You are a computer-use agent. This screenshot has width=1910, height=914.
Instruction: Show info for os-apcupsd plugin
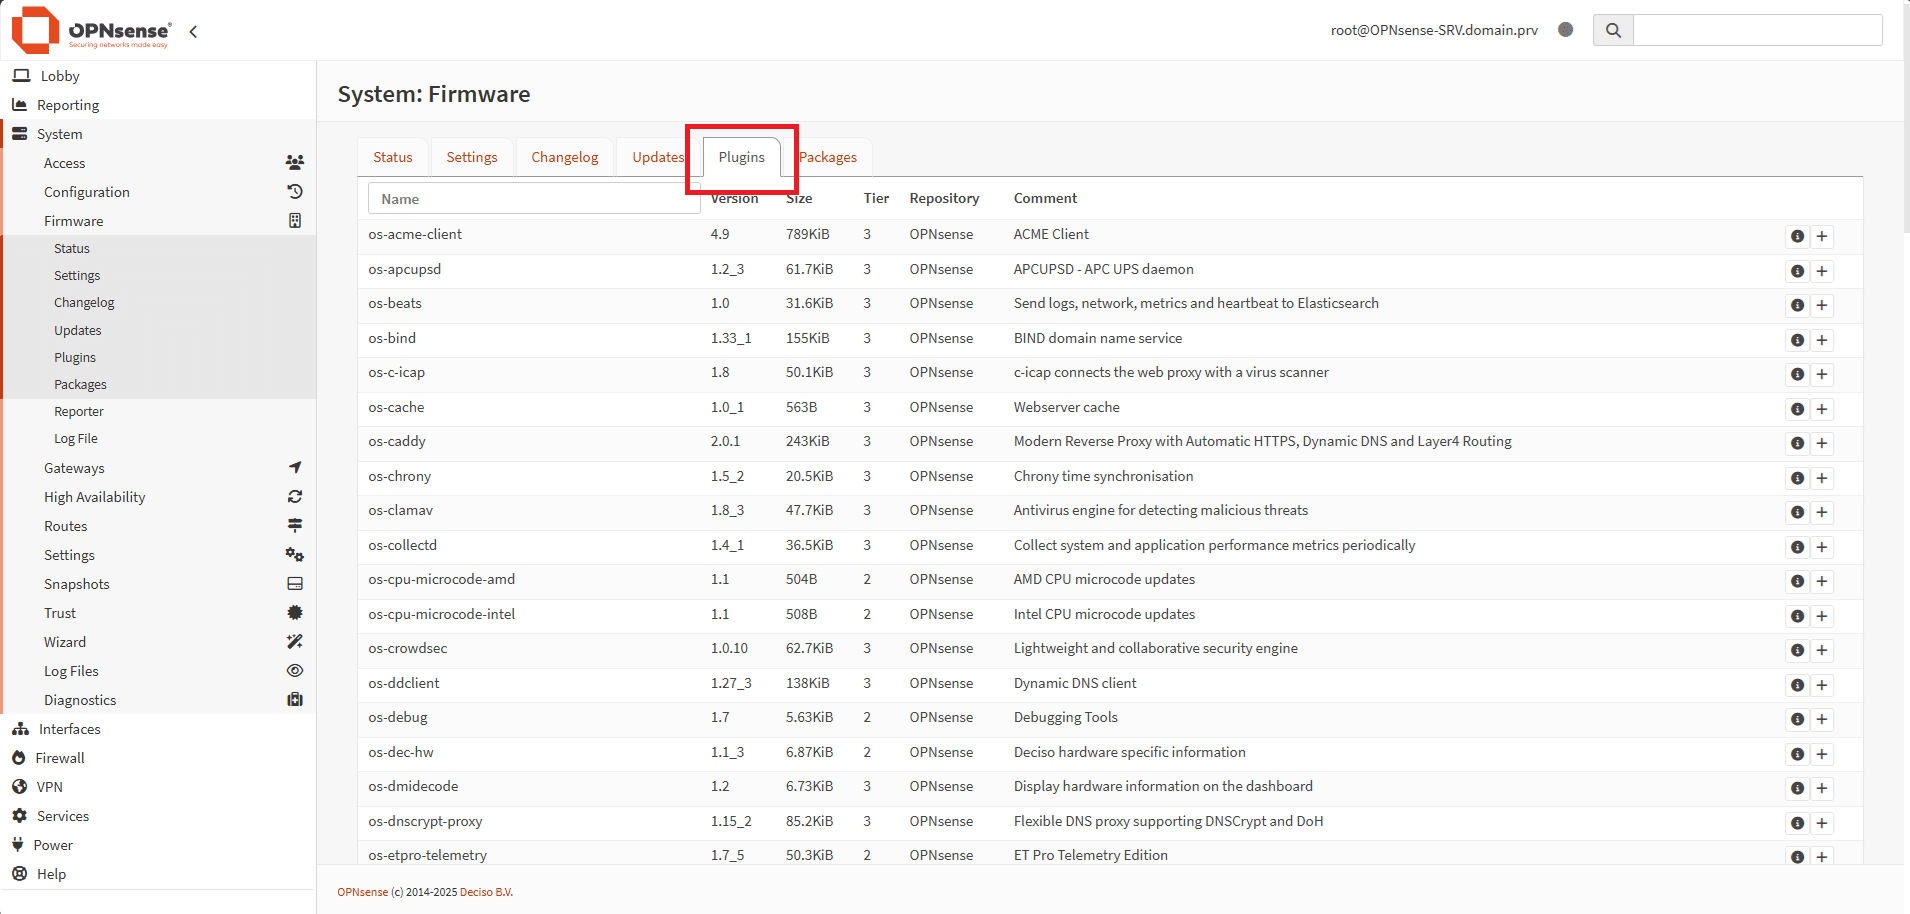tap(1797, 271)
